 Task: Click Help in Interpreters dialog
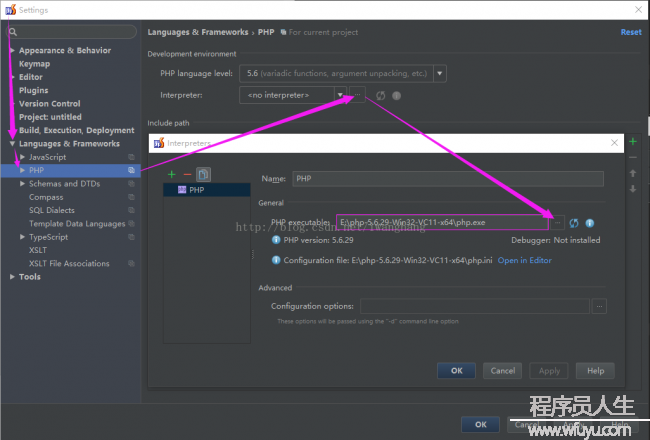[595, 371]
